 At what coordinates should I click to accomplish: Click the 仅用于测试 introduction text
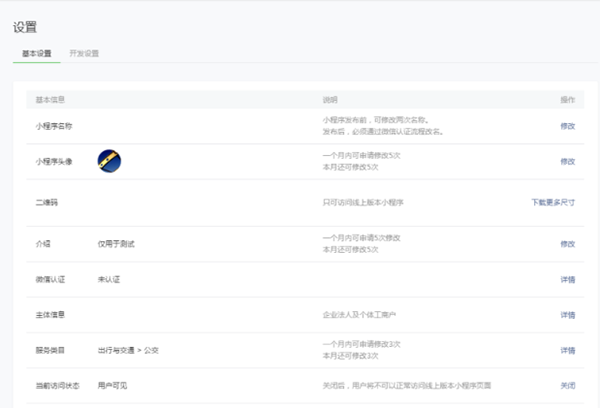[x=114, y=244]
